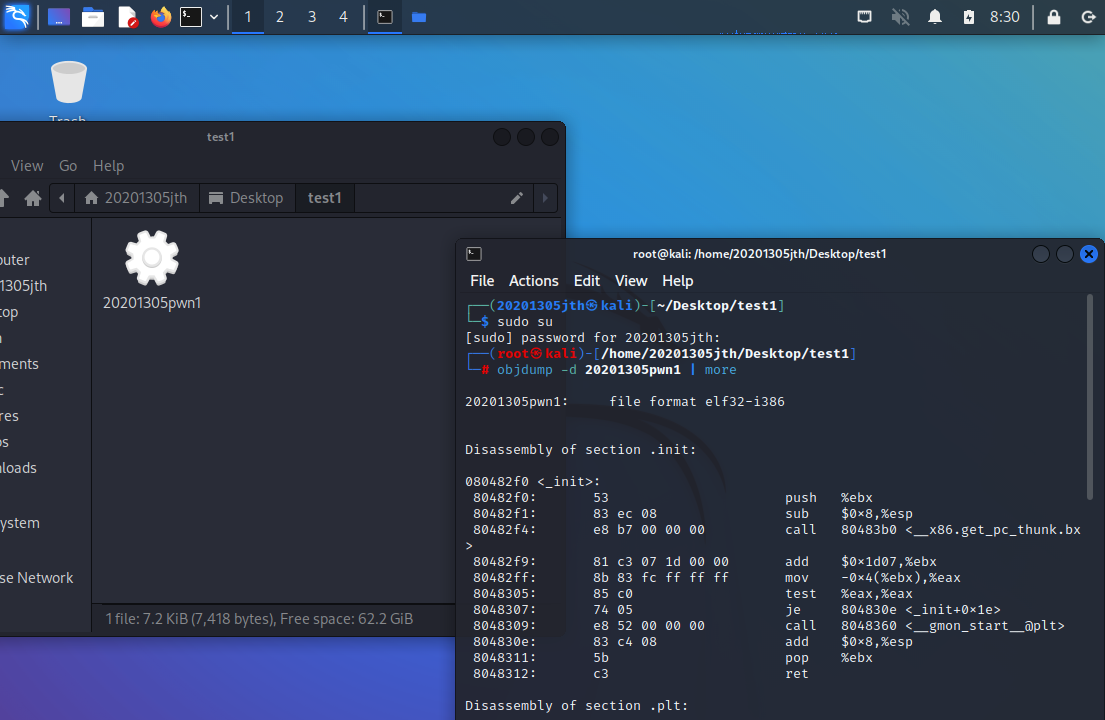
Task: Open View menu in terminal
Action: [631, 281]
